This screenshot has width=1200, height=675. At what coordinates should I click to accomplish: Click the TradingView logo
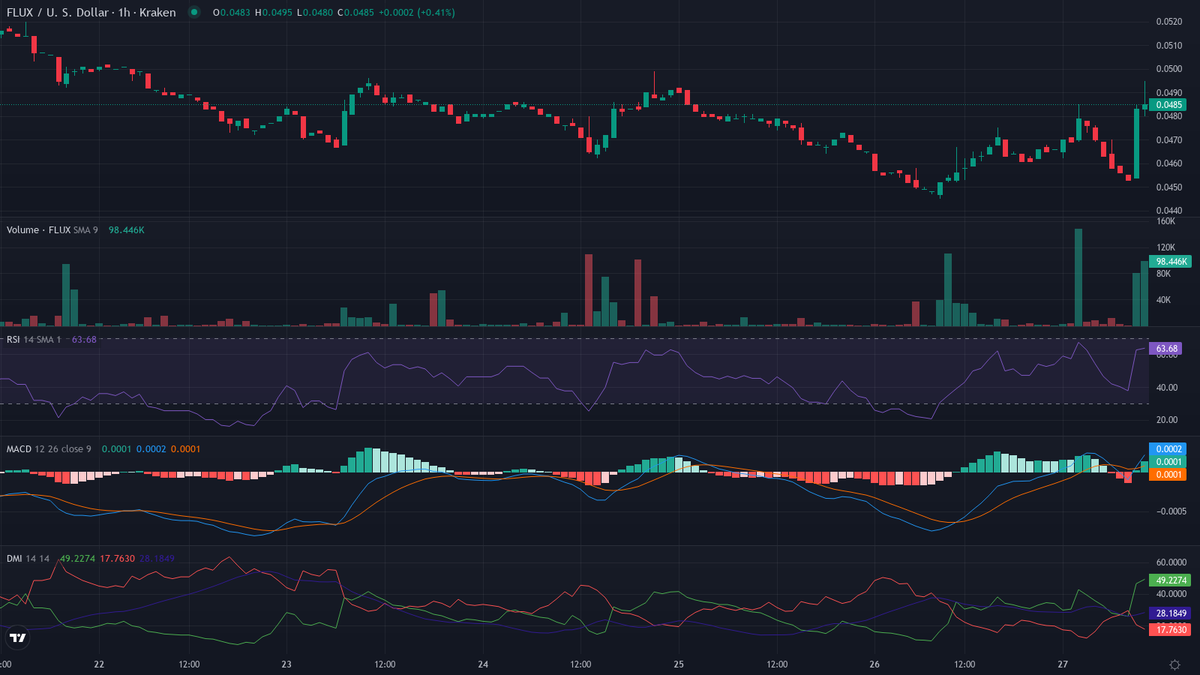[x=17, y=637]
